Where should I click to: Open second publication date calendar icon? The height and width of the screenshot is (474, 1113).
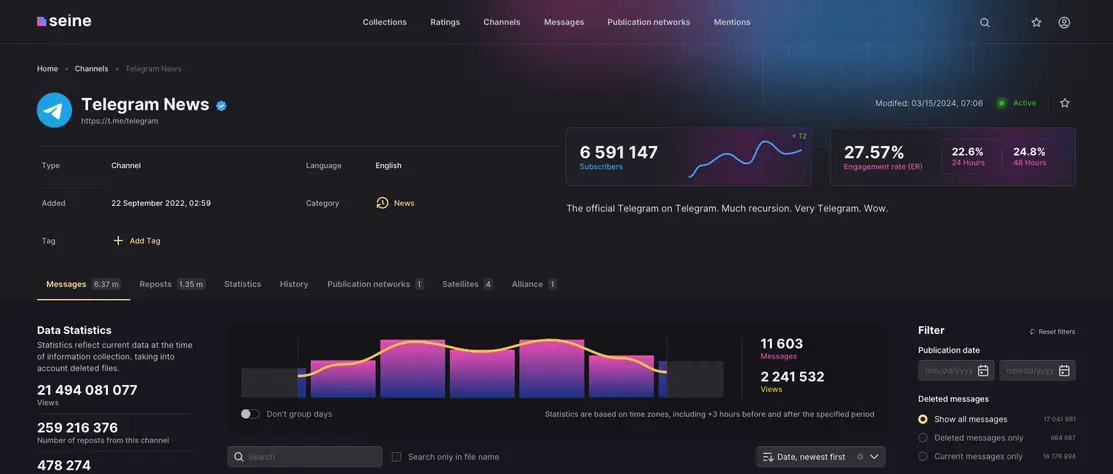click(1064, 370)
